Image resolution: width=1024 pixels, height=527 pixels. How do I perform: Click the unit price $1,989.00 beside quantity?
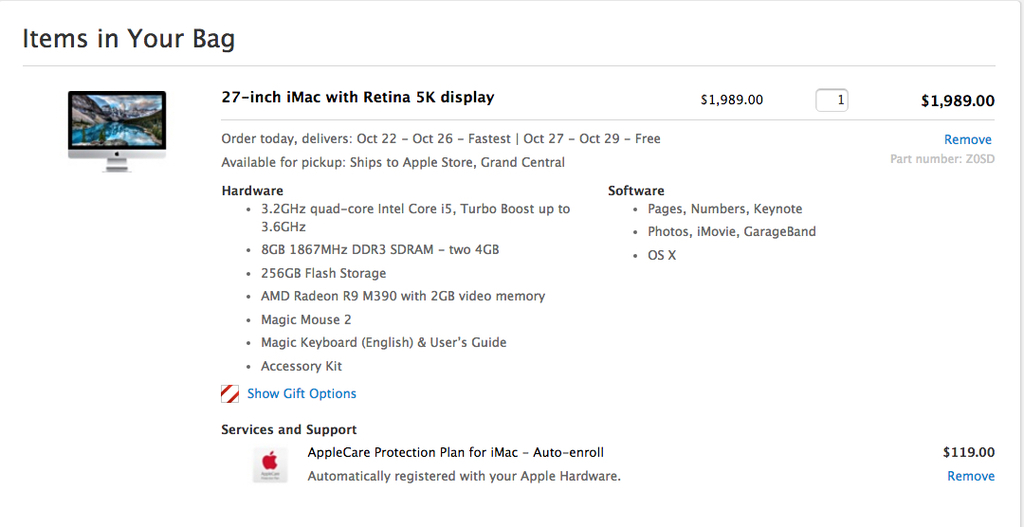click(731, 100)
